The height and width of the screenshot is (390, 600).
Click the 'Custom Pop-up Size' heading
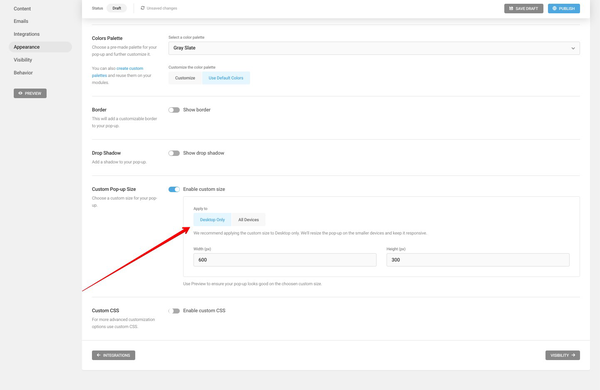(x=114, y=189)
